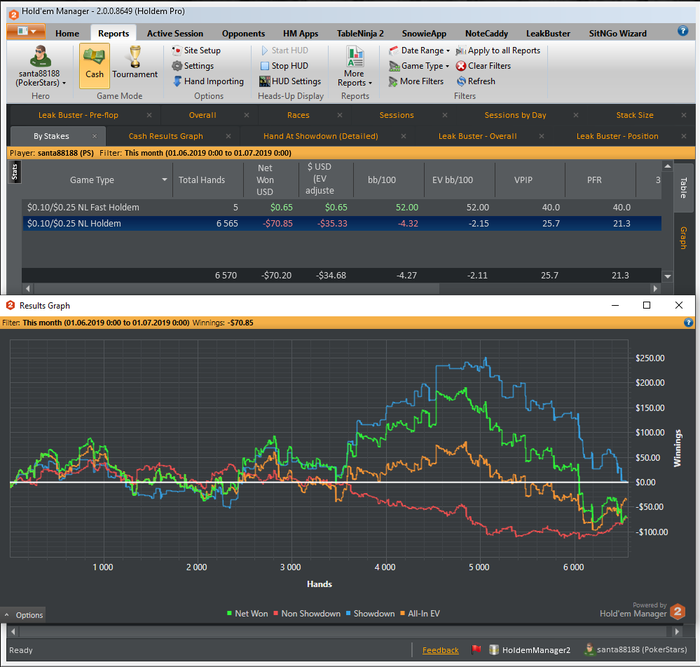Image resolution: width=700 pixels, height=667 pixels.
Task: Select the $0.10/$0.25 NL Holdem row
Action: coord(342,223)
